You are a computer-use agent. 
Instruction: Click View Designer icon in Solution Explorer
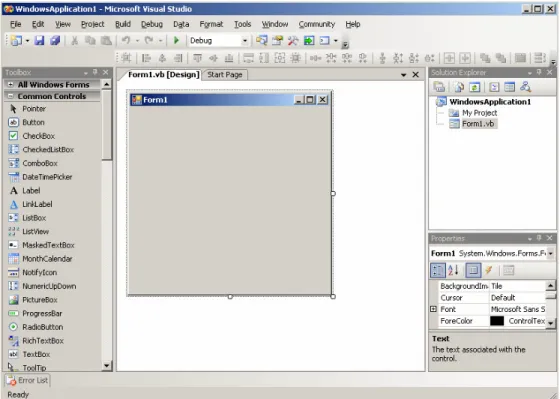(509, 87)
